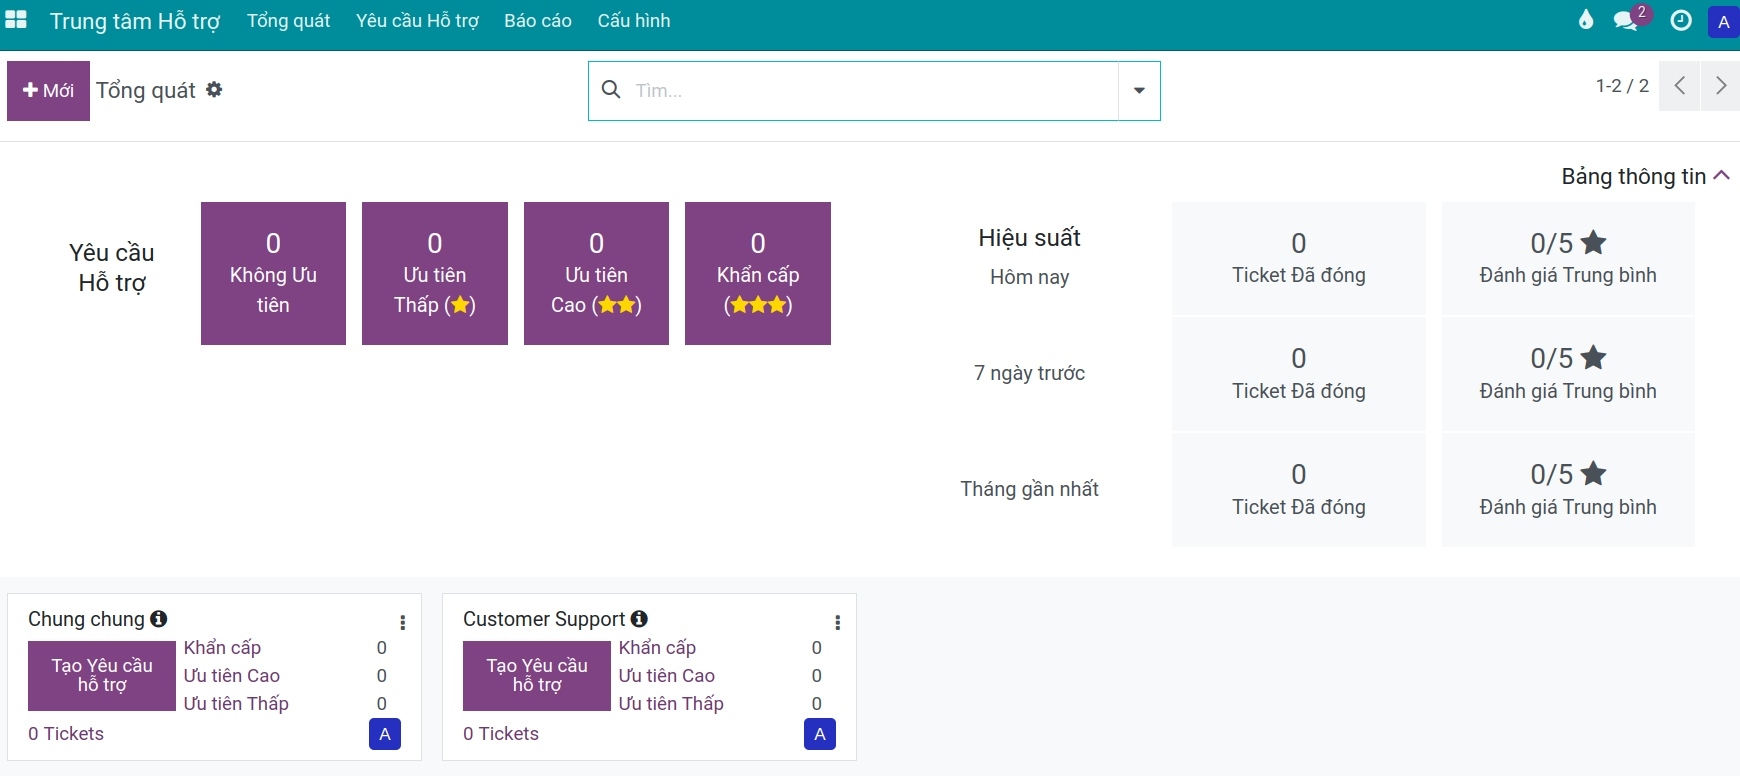The image size is (1740, 776).
Task: Click the A avatar on Customer Support card
Action: click(x=820, y=735)
